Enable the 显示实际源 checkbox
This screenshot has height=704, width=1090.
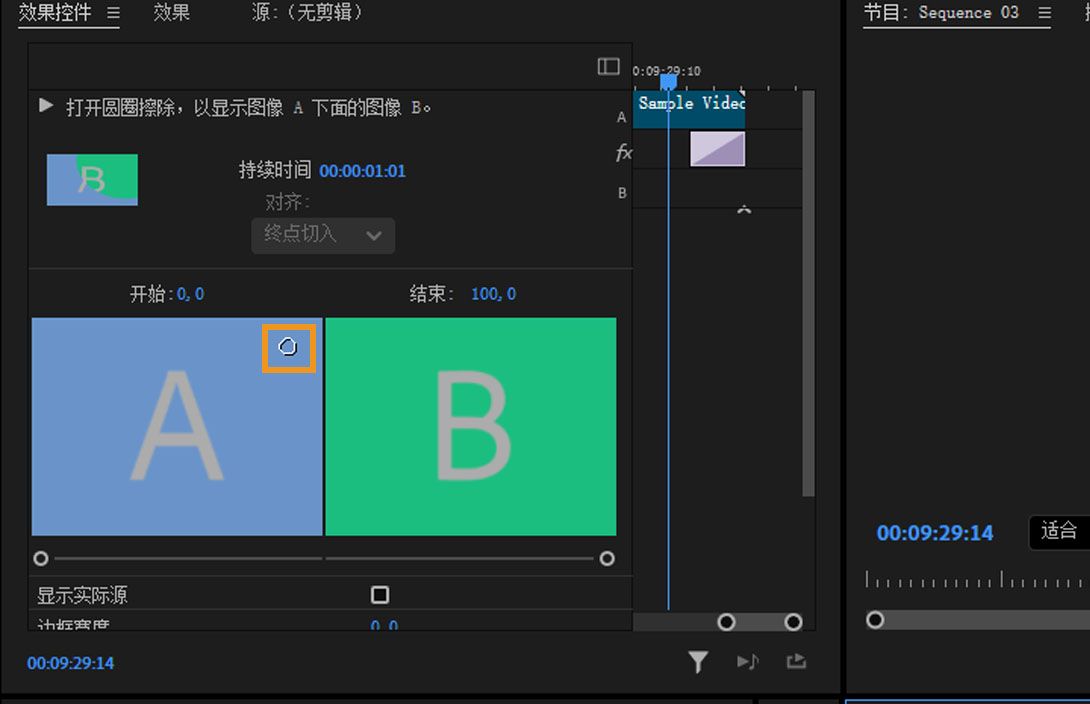click(379, 594)
